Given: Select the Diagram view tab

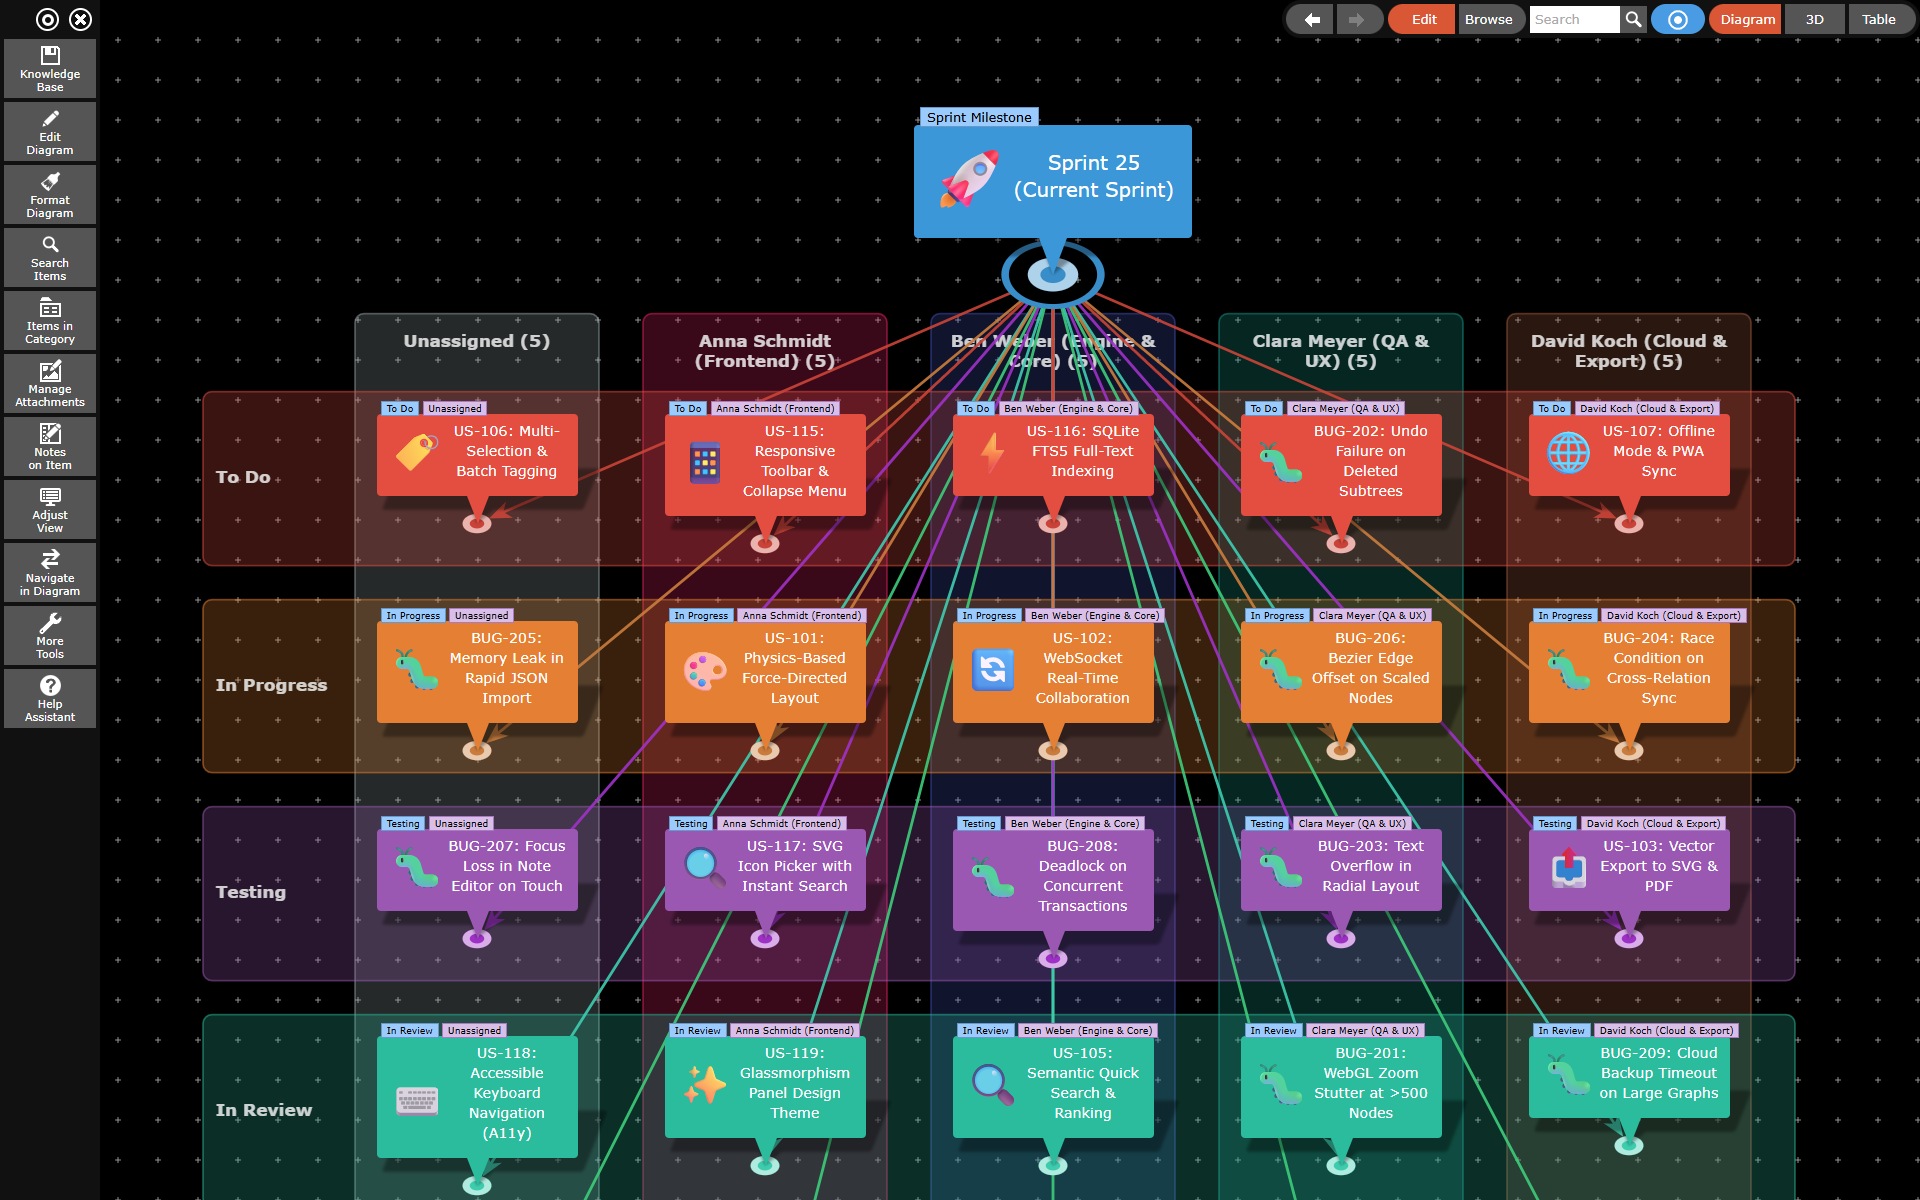Looking at the screenshot, I should [1747, 19].
